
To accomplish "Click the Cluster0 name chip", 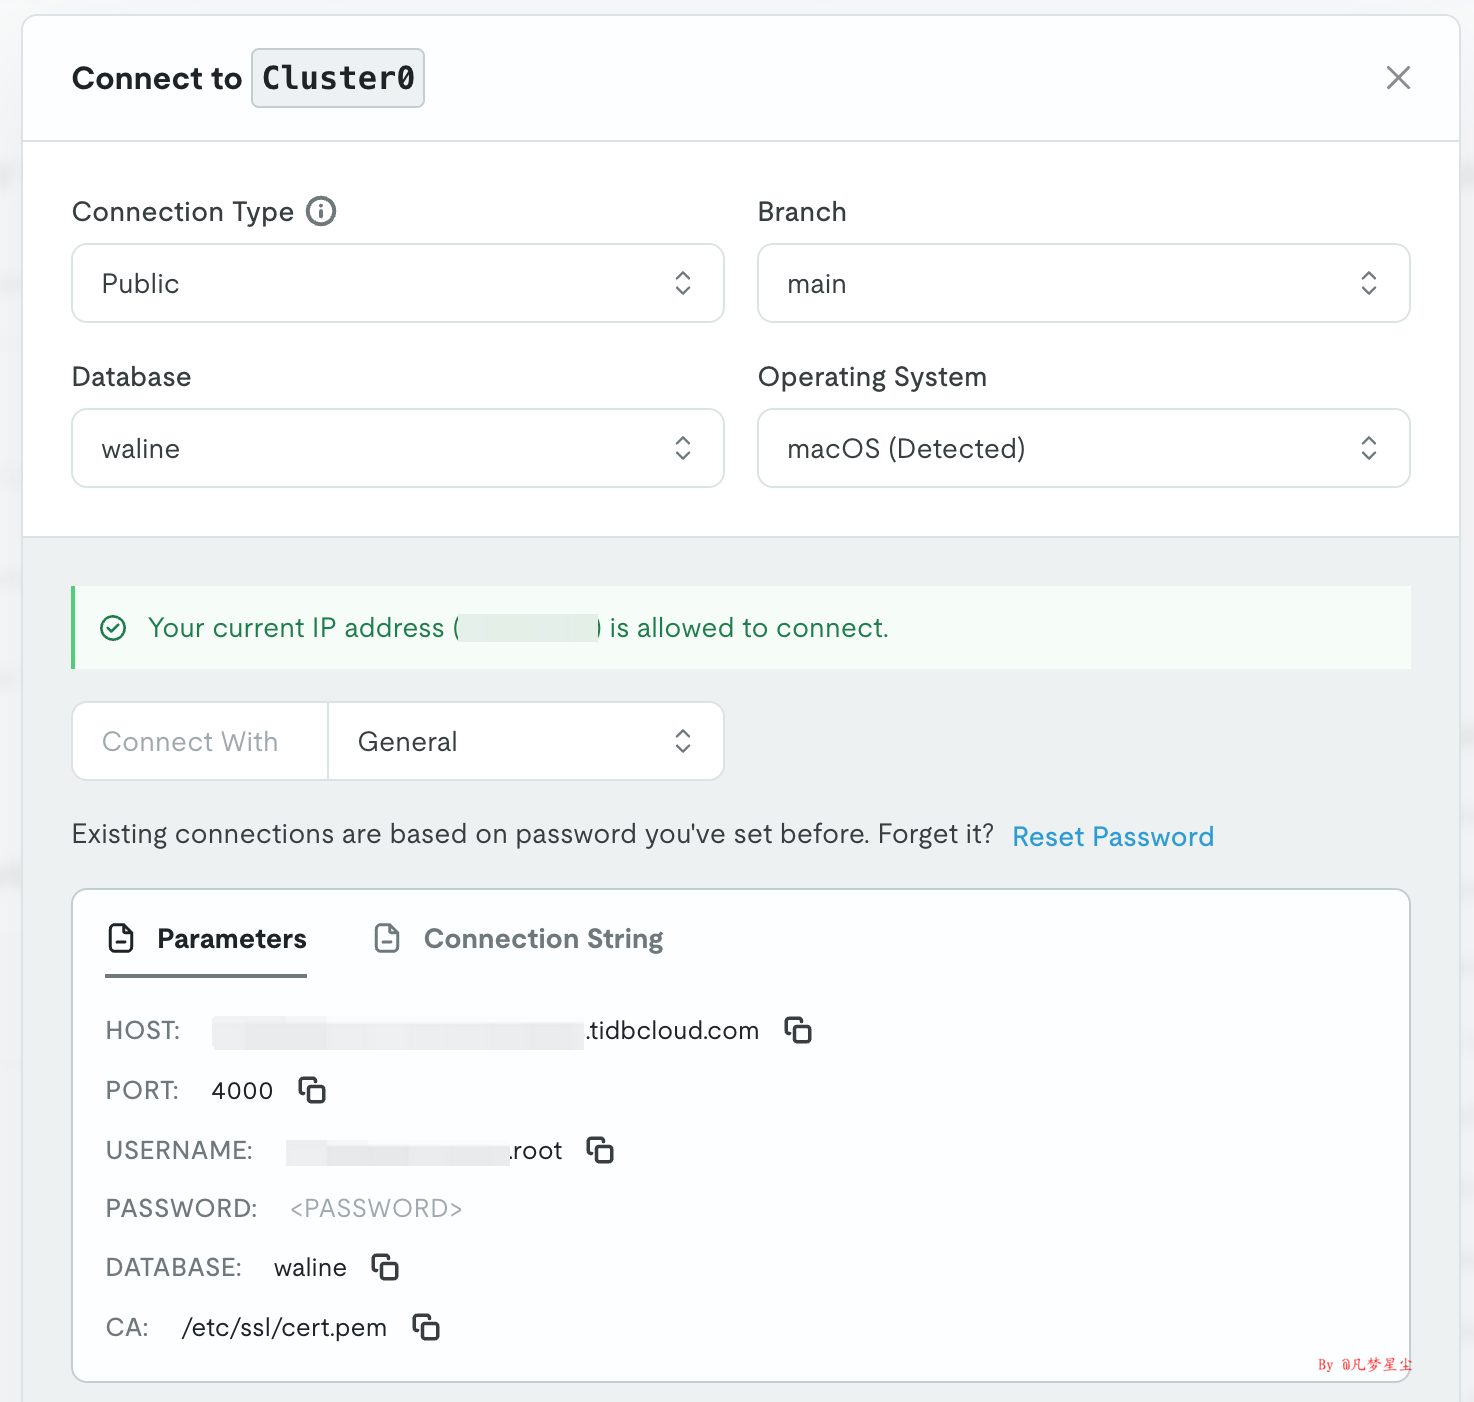I will coord(337,77).
